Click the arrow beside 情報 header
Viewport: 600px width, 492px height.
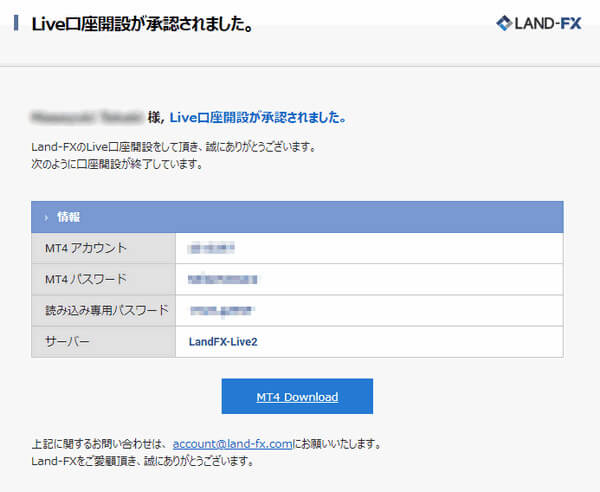(x=46, y=218)
